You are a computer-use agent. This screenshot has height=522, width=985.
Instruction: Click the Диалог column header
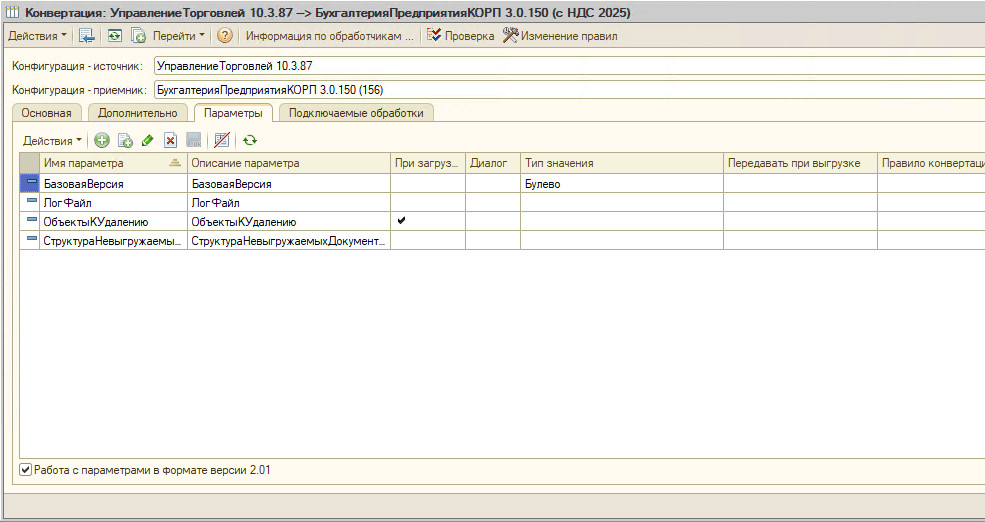(x=493, y=163)
